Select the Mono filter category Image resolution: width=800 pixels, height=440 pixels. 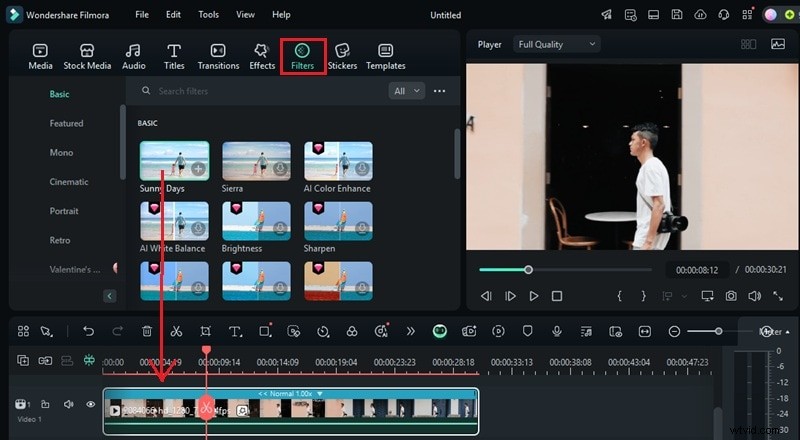[x=61, y=152]
